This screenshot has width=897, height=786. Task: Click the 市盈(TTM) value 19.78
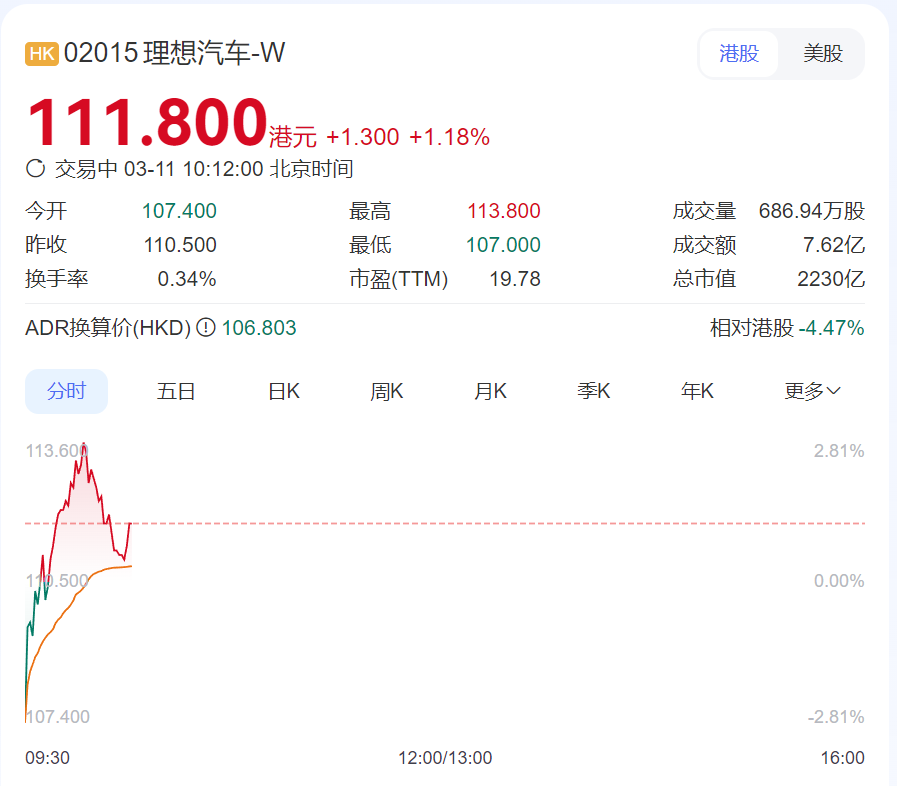tap(515, 279)
